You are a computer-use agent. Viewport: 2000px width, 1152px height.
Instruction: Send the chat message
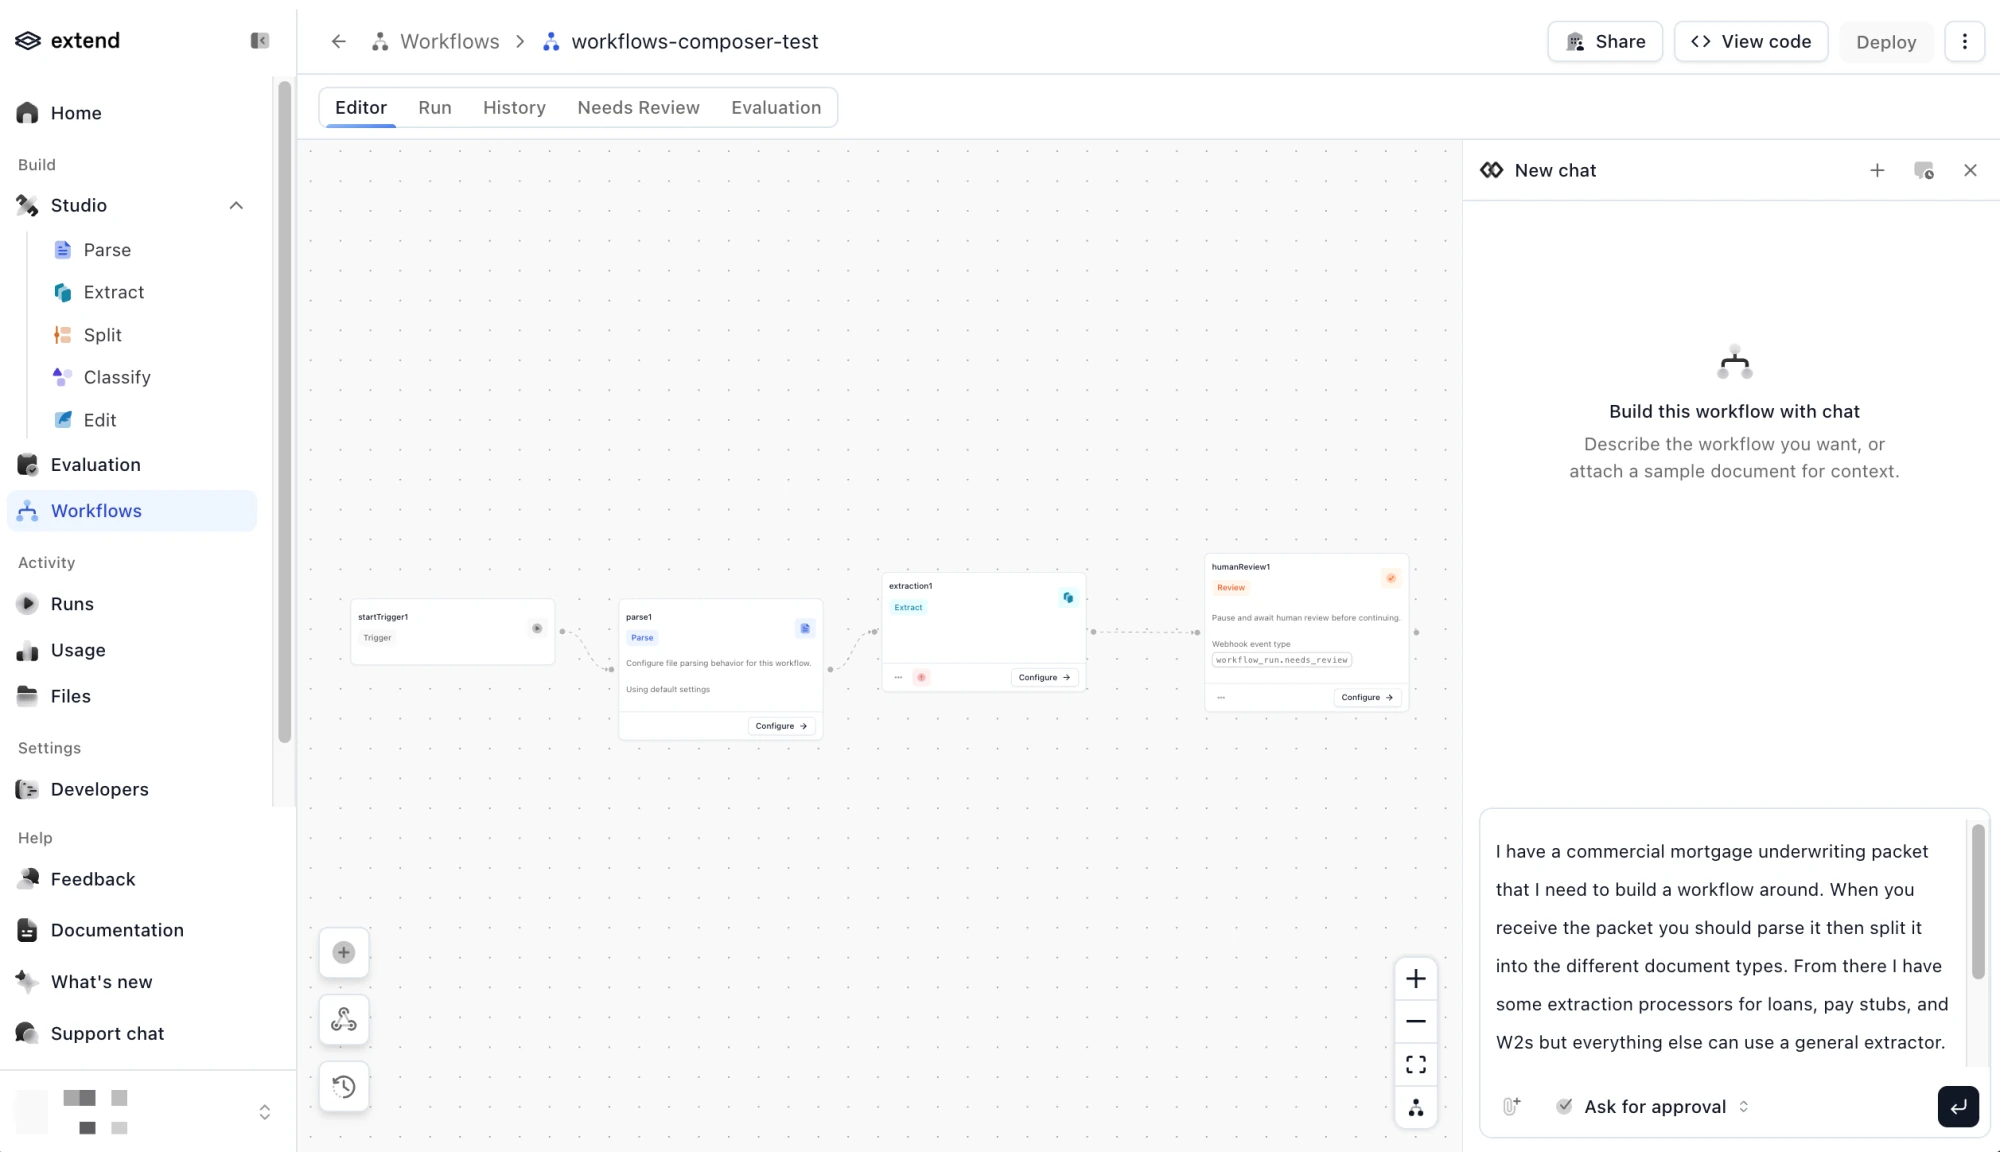click(1958, 1107)
